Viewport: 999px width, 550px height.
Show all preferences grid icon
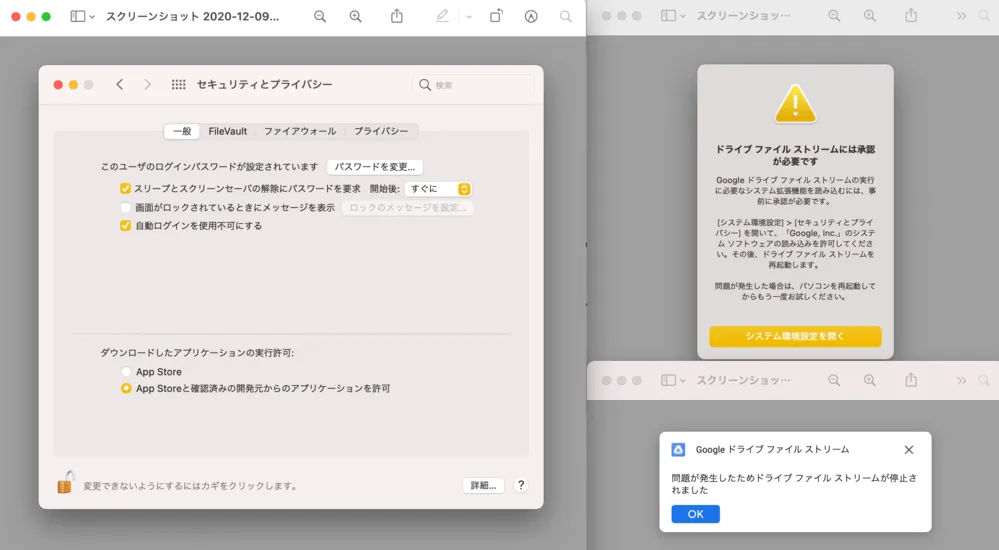(x=178, y=84)
